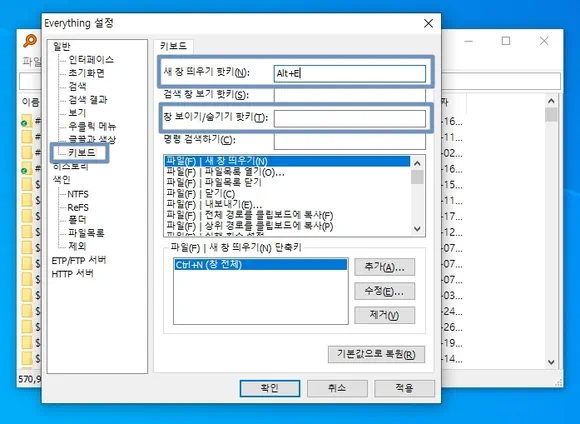The image size is (580, 424).
Task: Click the 새 창 띄우기 핫키 field
Action: pyautogui.click(x=350, y=73)
